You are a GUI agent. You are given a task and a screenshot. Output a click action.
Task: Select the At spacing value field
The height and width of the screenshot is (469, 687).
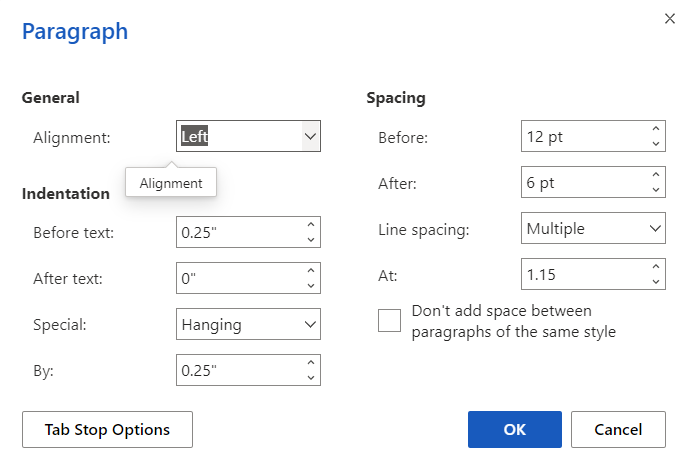pos(582,273)
